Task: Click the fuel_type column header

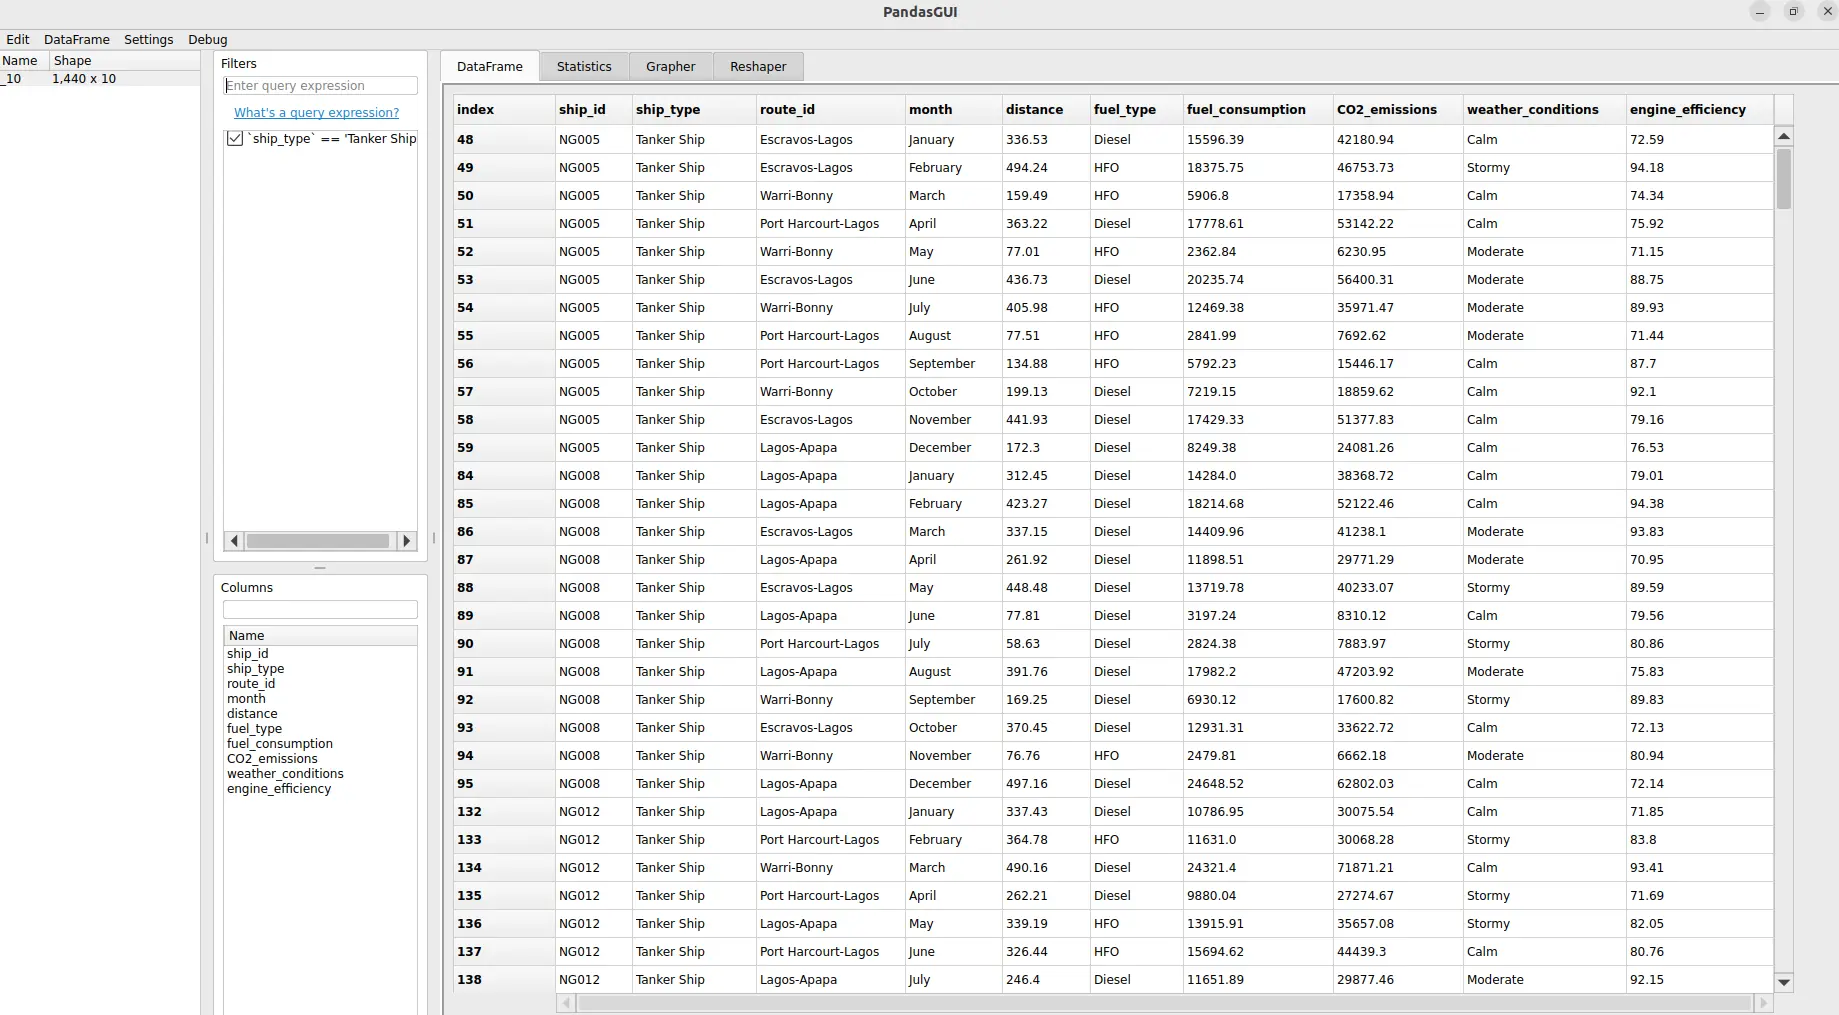Action: [x=1137, y=110]
